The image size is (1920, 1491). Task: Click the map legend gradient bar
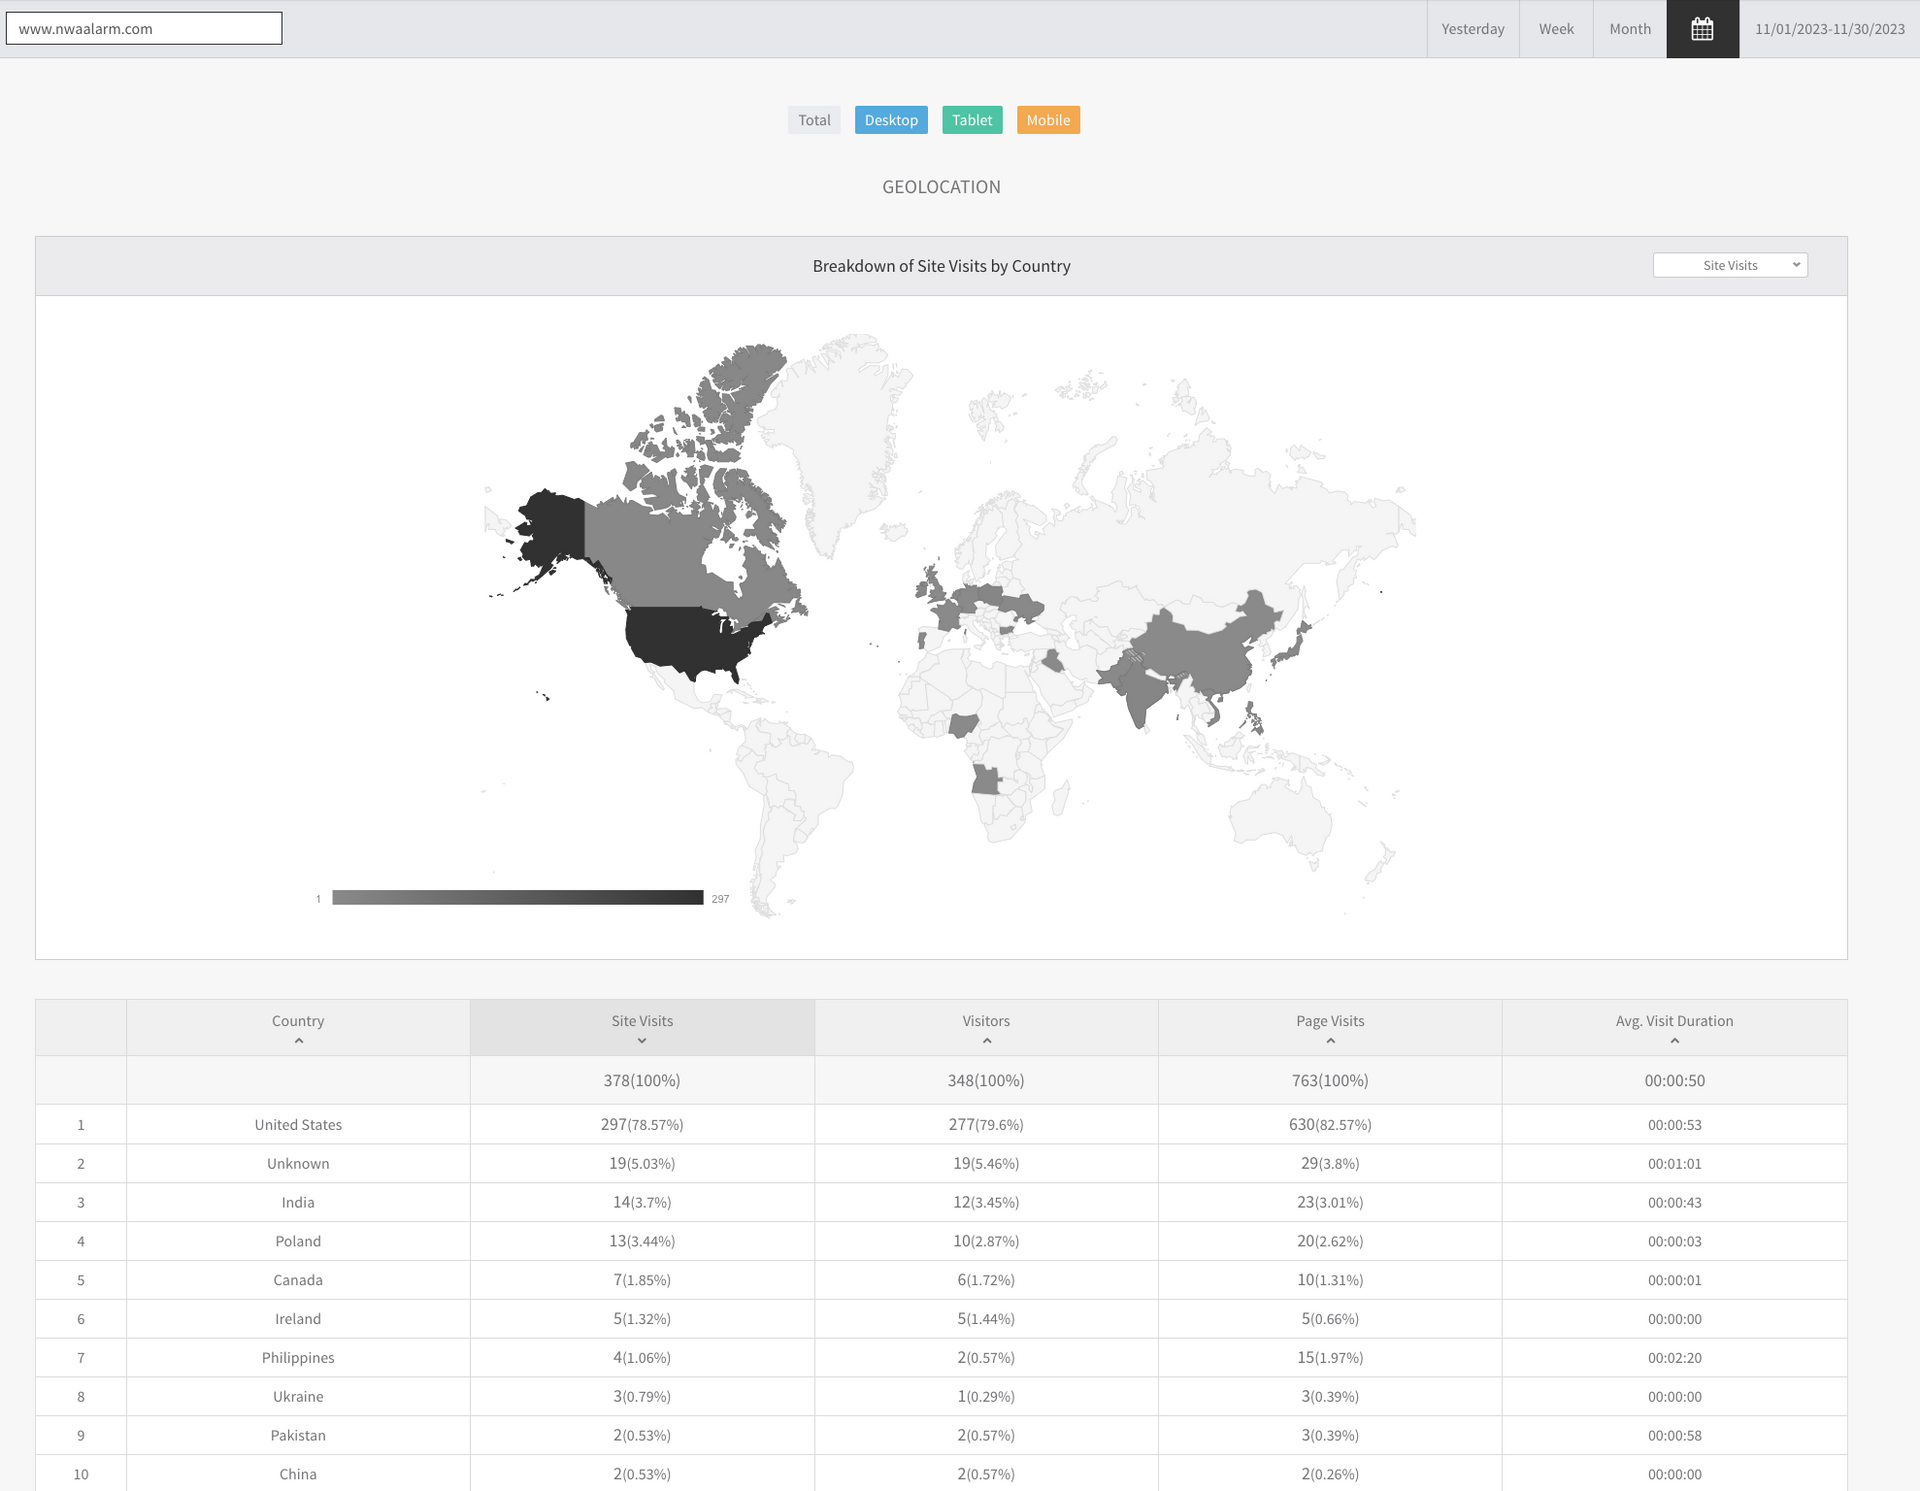coord(517,898)
